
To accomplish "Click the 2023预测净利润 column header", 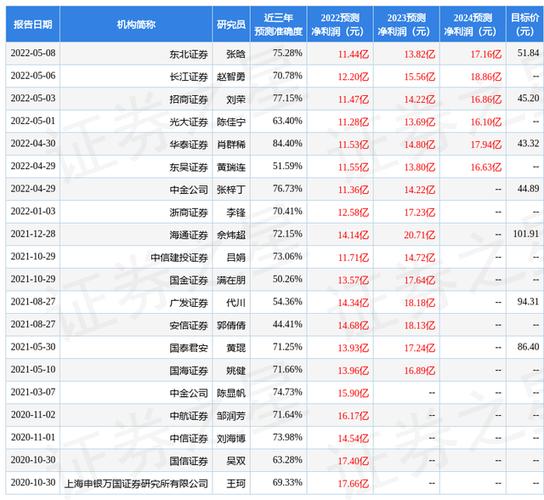I will (406, 24).
